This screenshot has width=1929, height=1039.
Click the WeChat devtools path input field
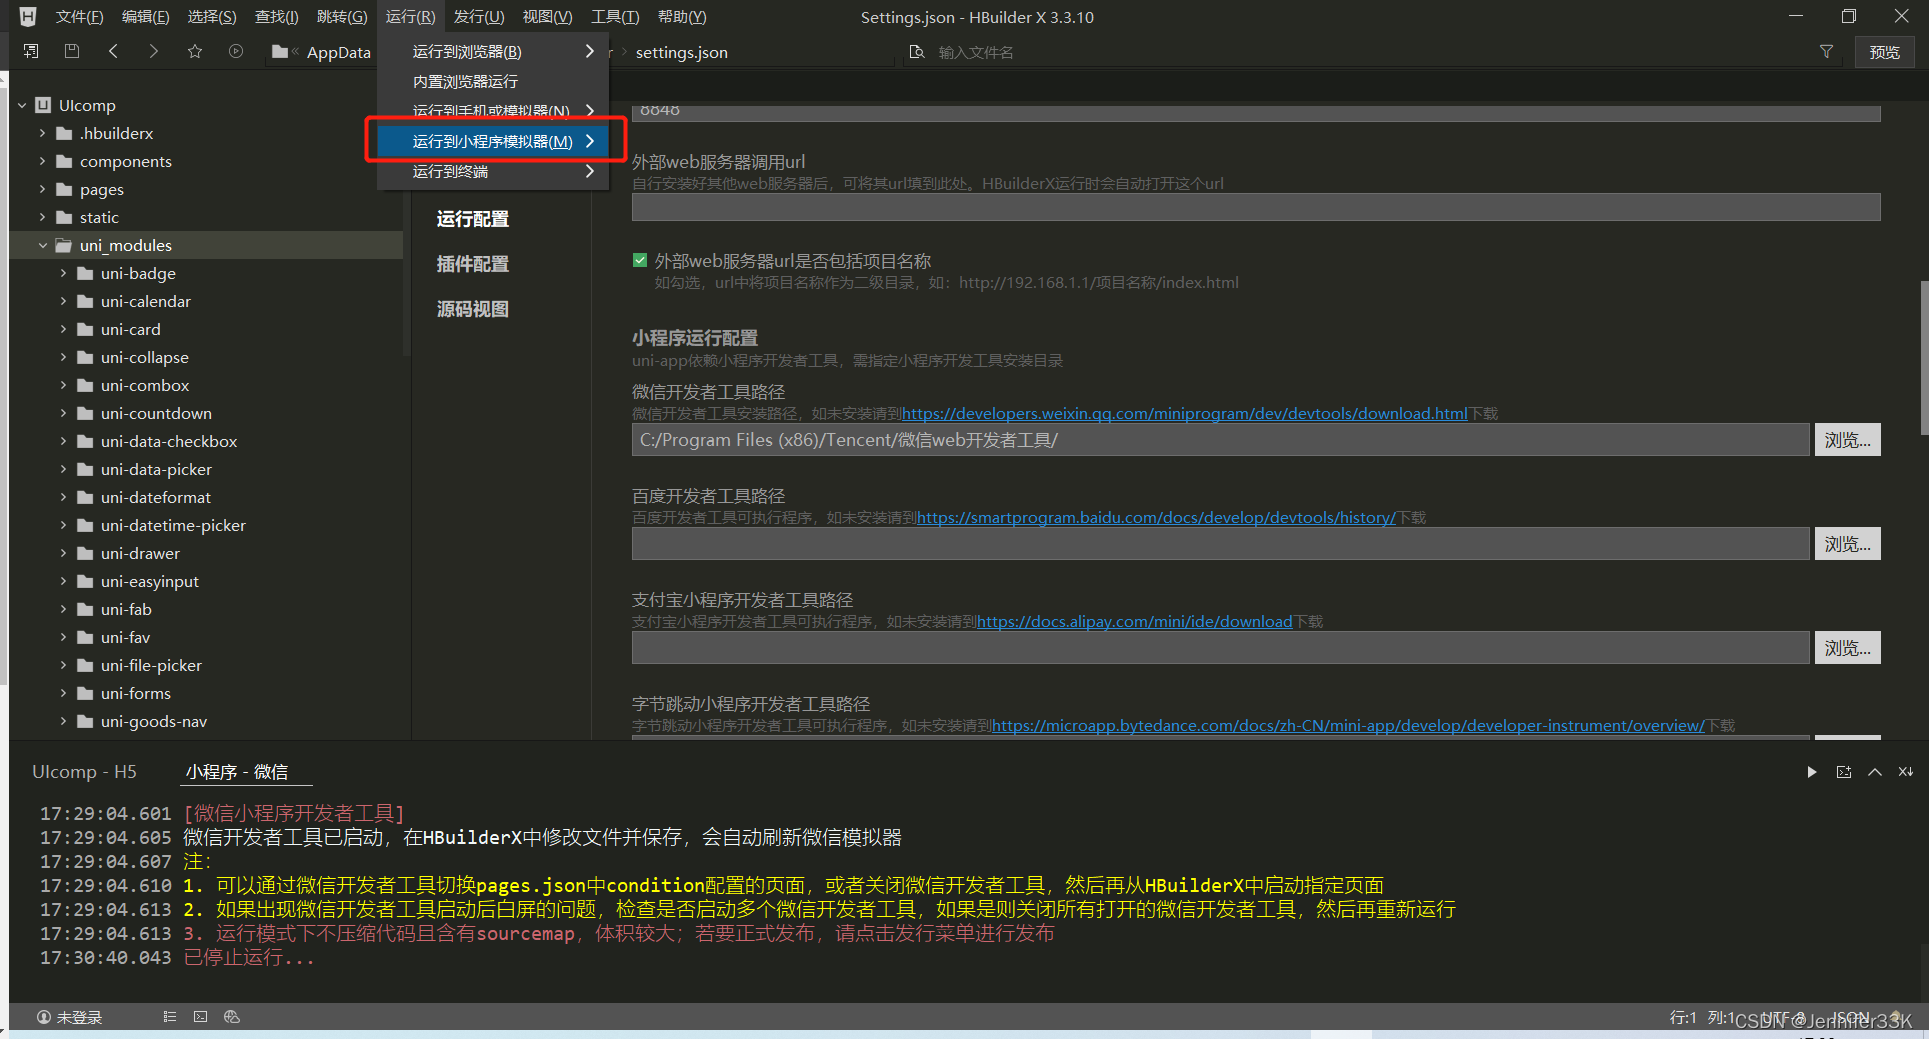pos(1220,440)
